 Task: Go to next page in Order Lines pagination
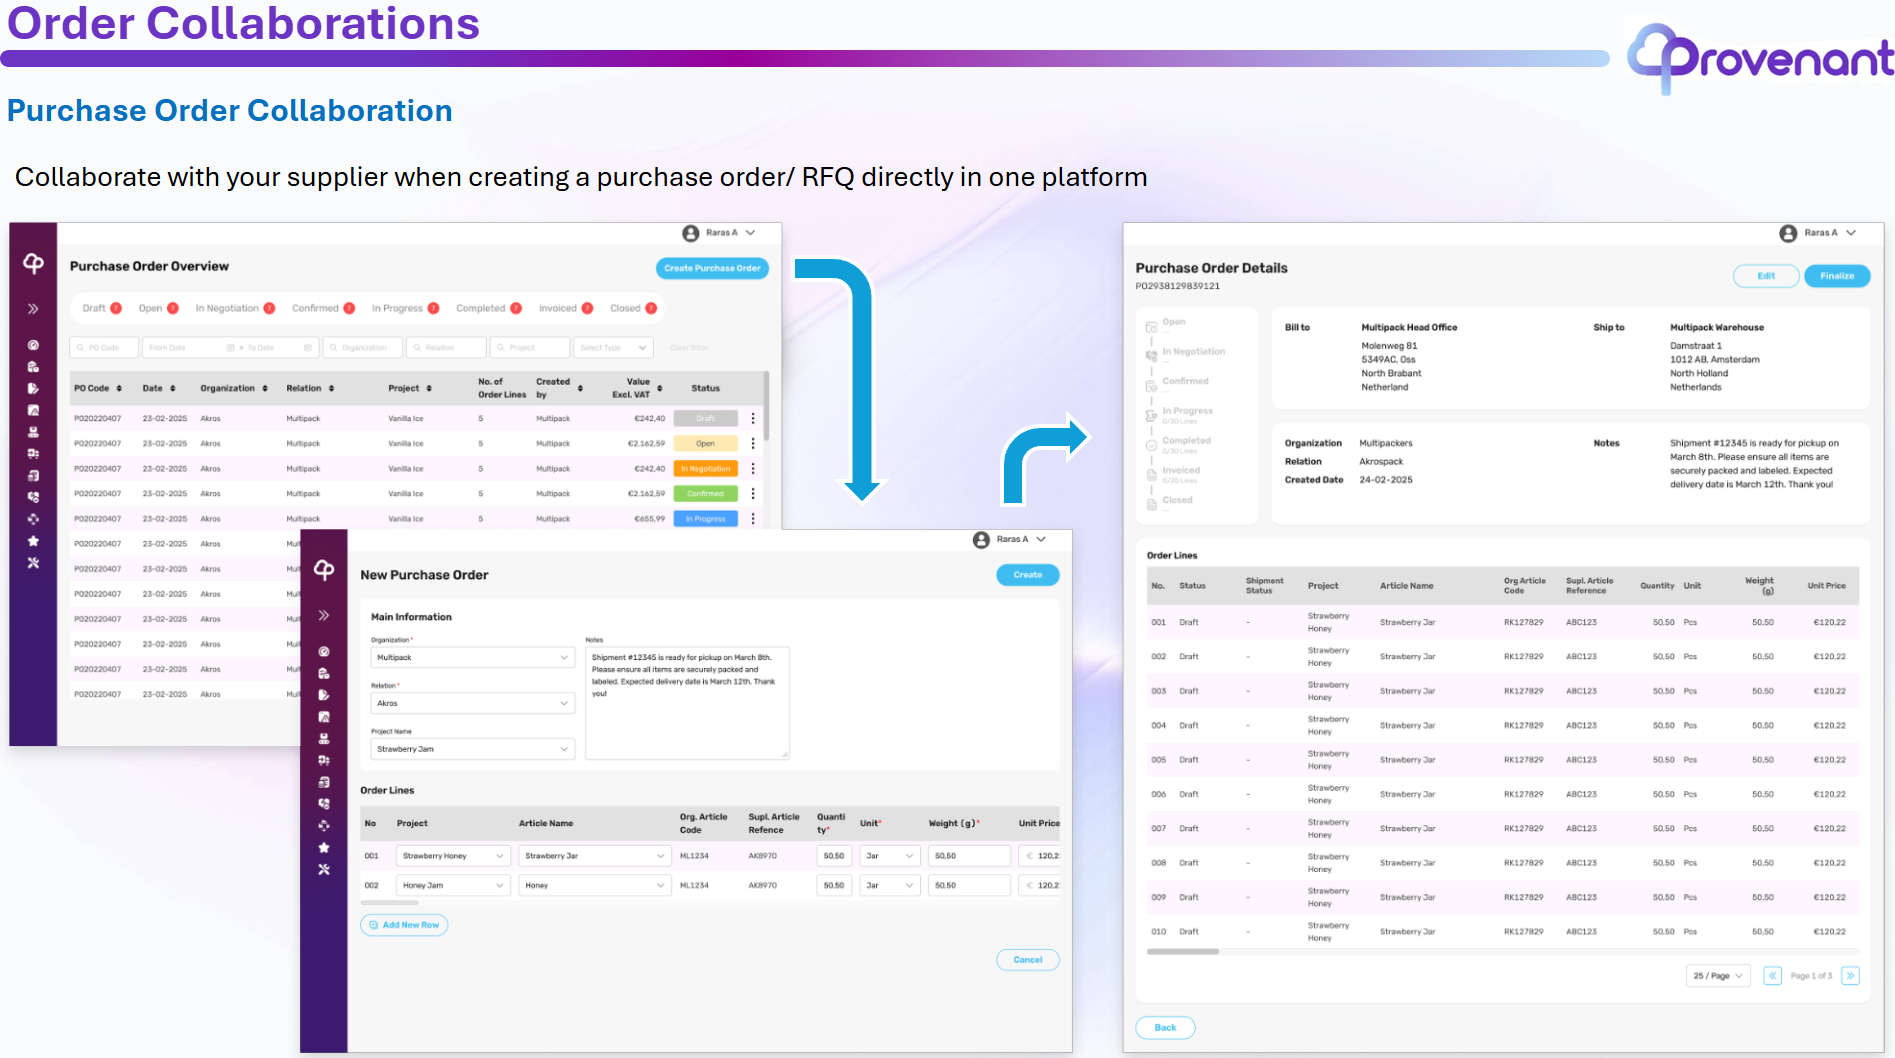[1850, 975]
